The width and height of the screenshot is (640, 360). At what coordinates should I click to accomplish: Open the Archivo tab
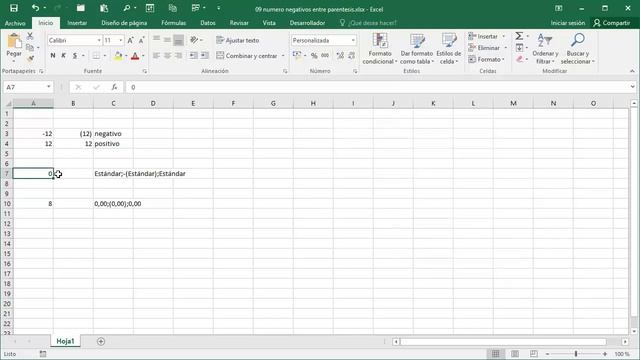click(x=15, y=23)
